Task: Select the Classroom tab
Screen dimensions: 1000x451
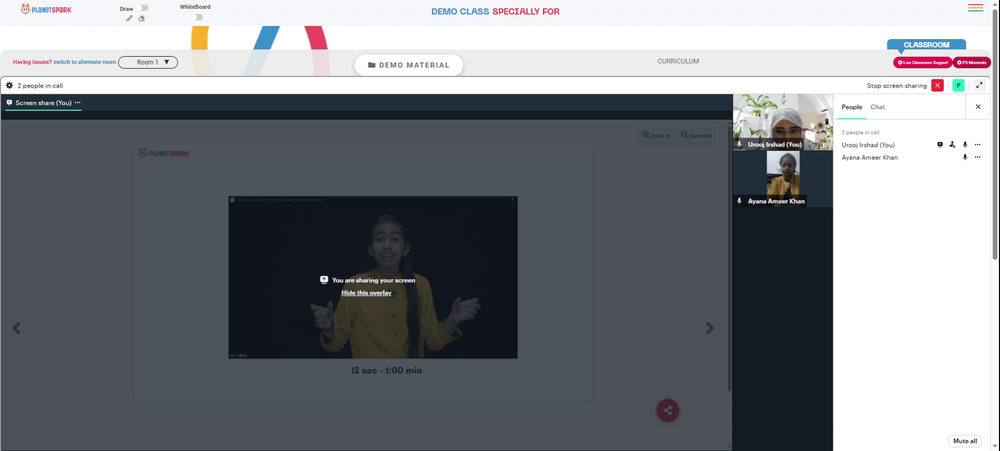Action: (926, 45)
